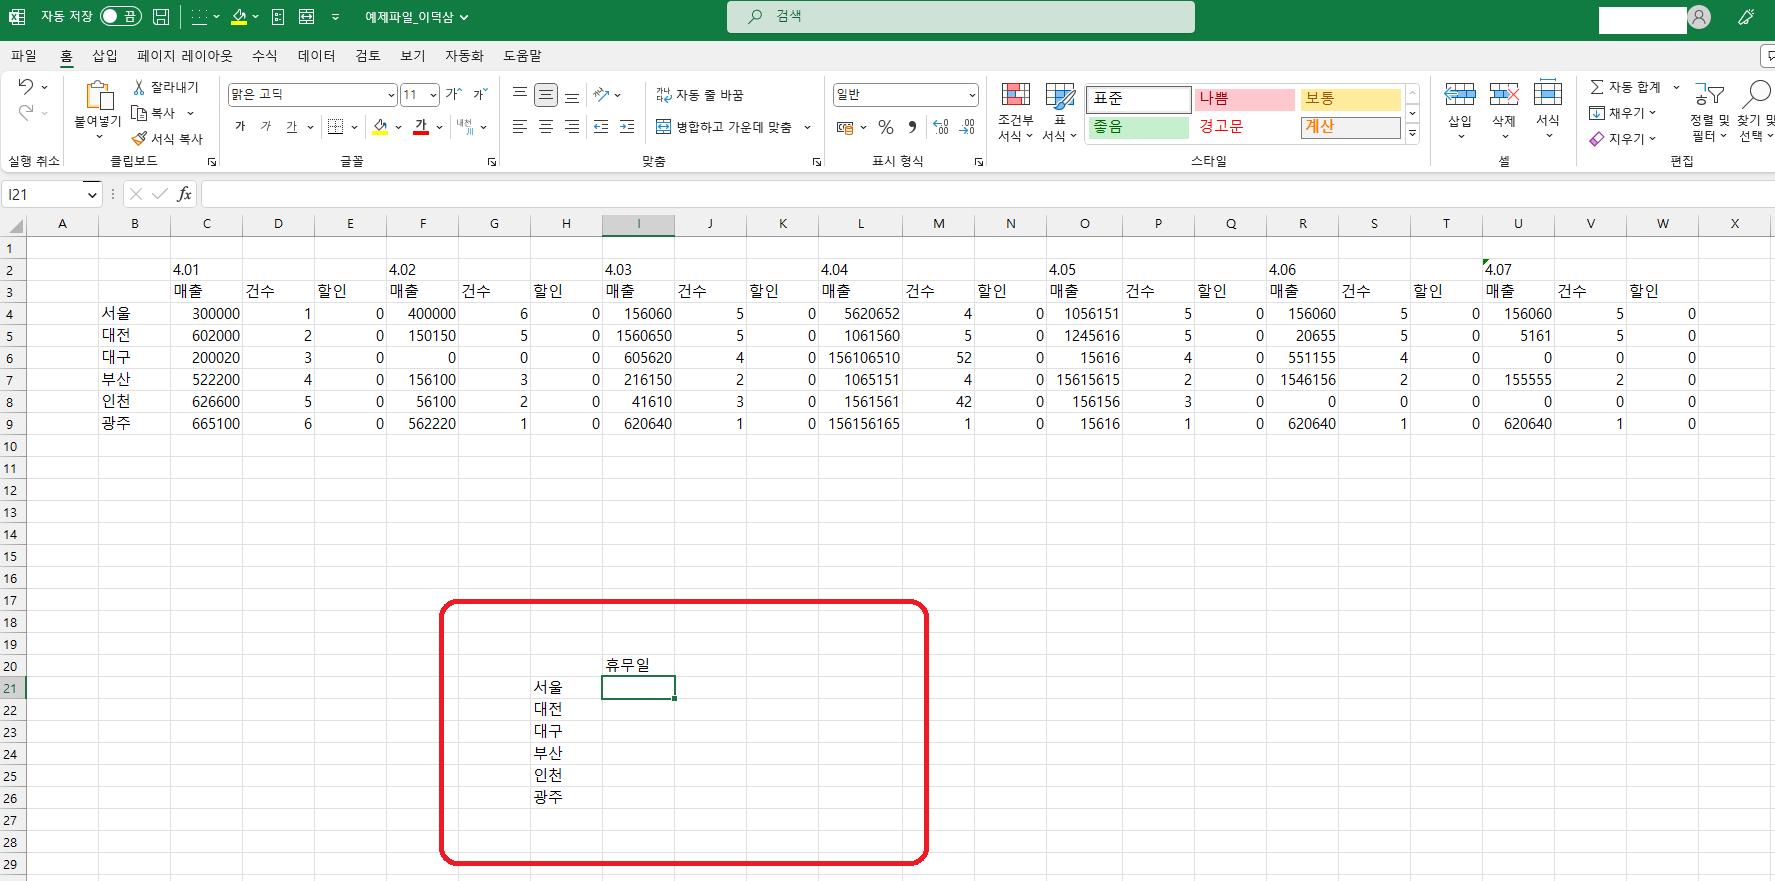Click the Name Box showing I21
Image resolution: width=1775 pixels, height=881 pixels.
(44, 194)
